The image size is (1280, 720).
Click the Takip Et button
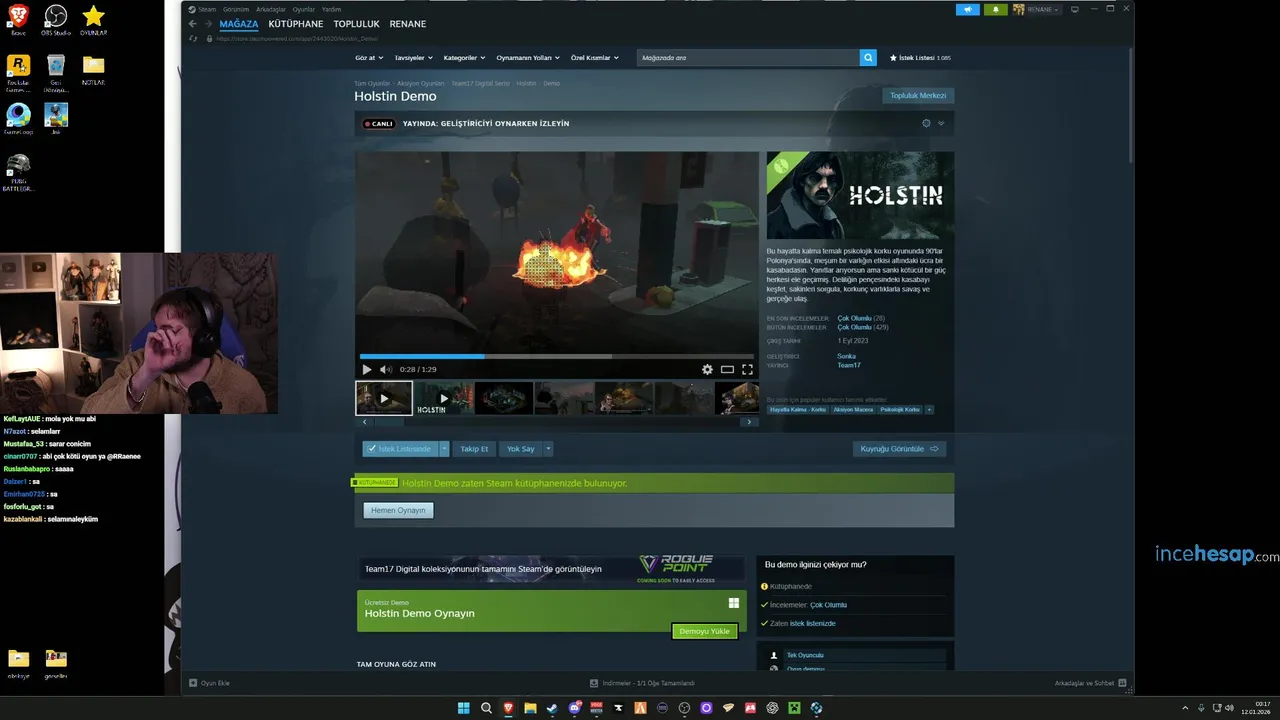474,449
